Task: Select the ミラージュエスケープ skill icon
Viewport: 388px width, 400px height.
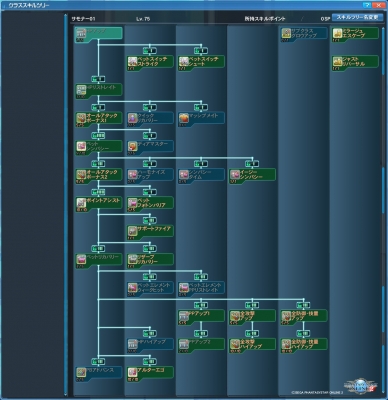Action: pos(337,33)
